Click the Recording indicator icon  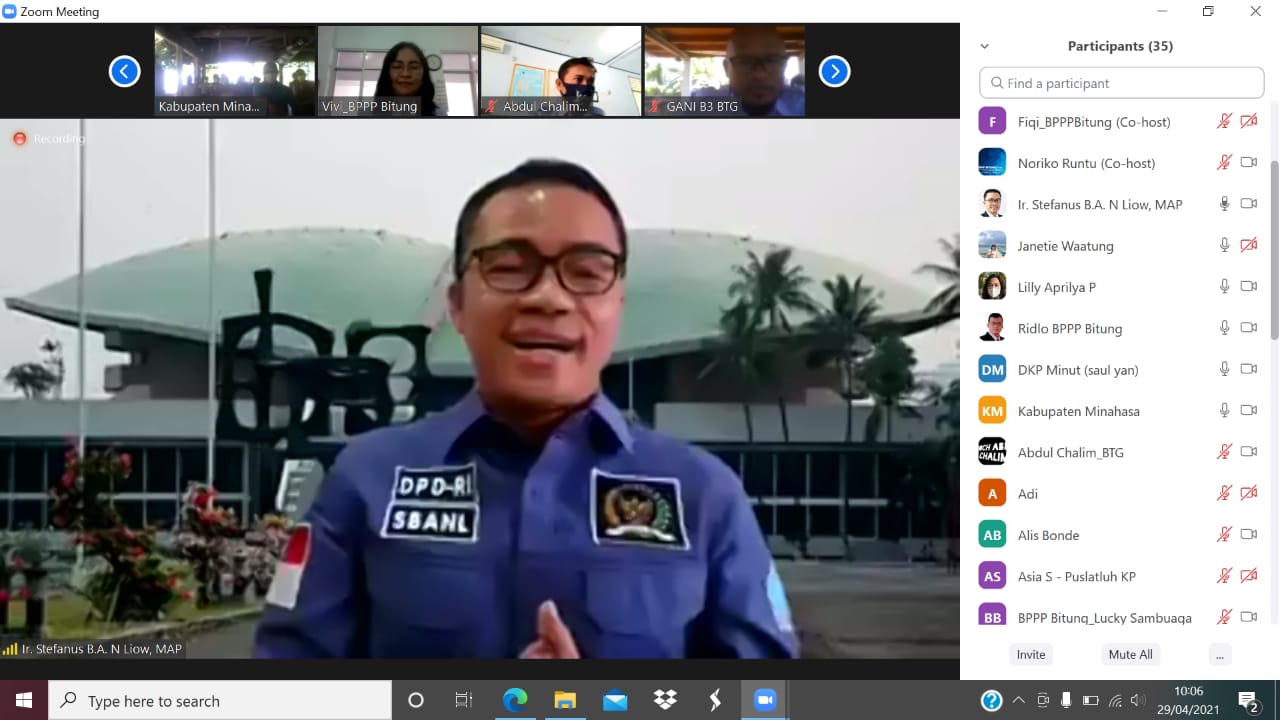tap(20, 138)
